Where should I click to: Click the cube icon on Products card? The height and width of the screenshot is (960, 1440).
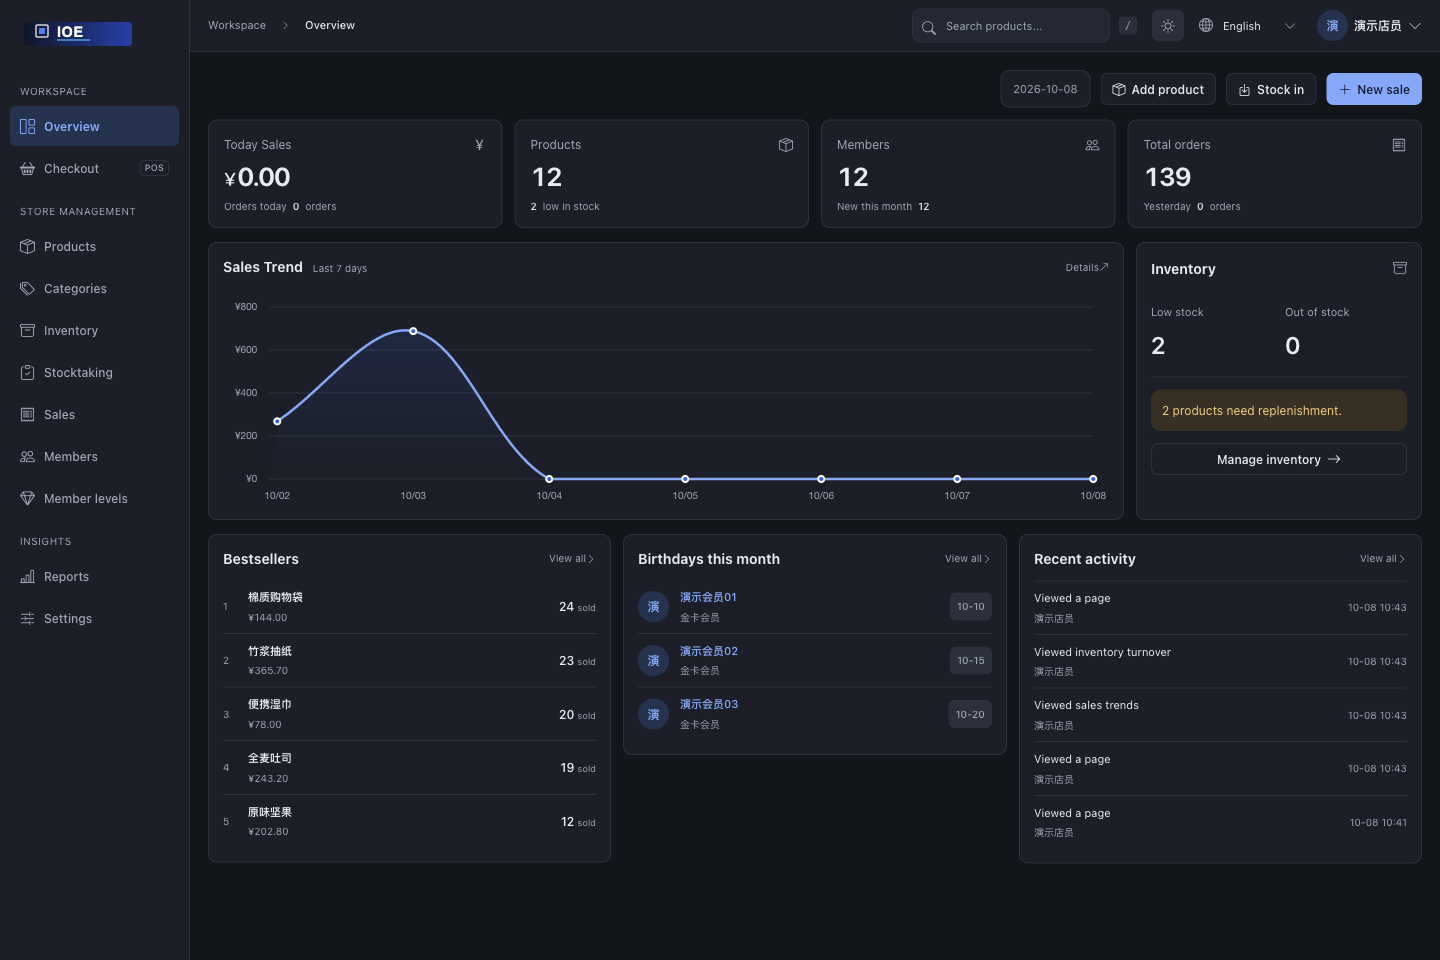[x=786, y=145]
